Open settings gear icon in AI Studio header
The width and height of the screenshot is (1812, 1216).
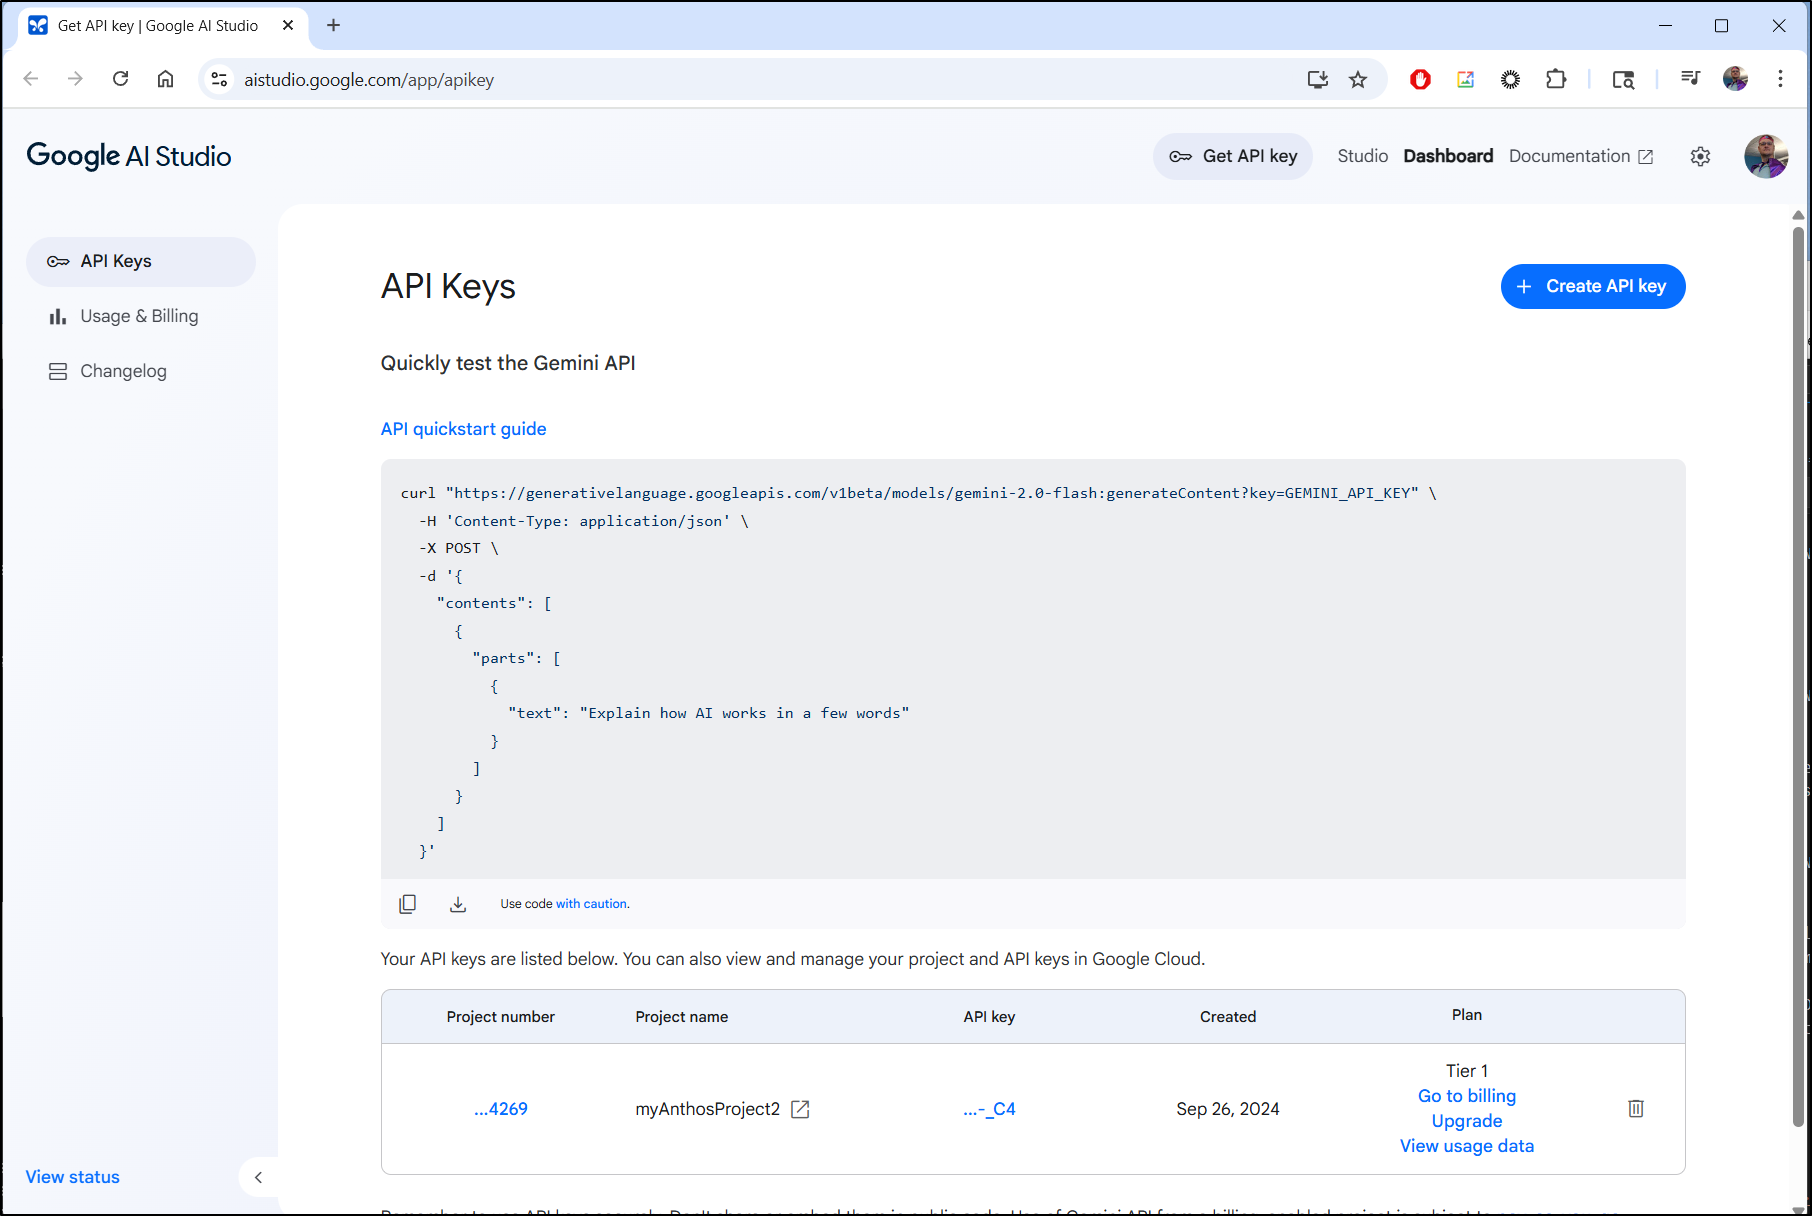coord(1700,156)
